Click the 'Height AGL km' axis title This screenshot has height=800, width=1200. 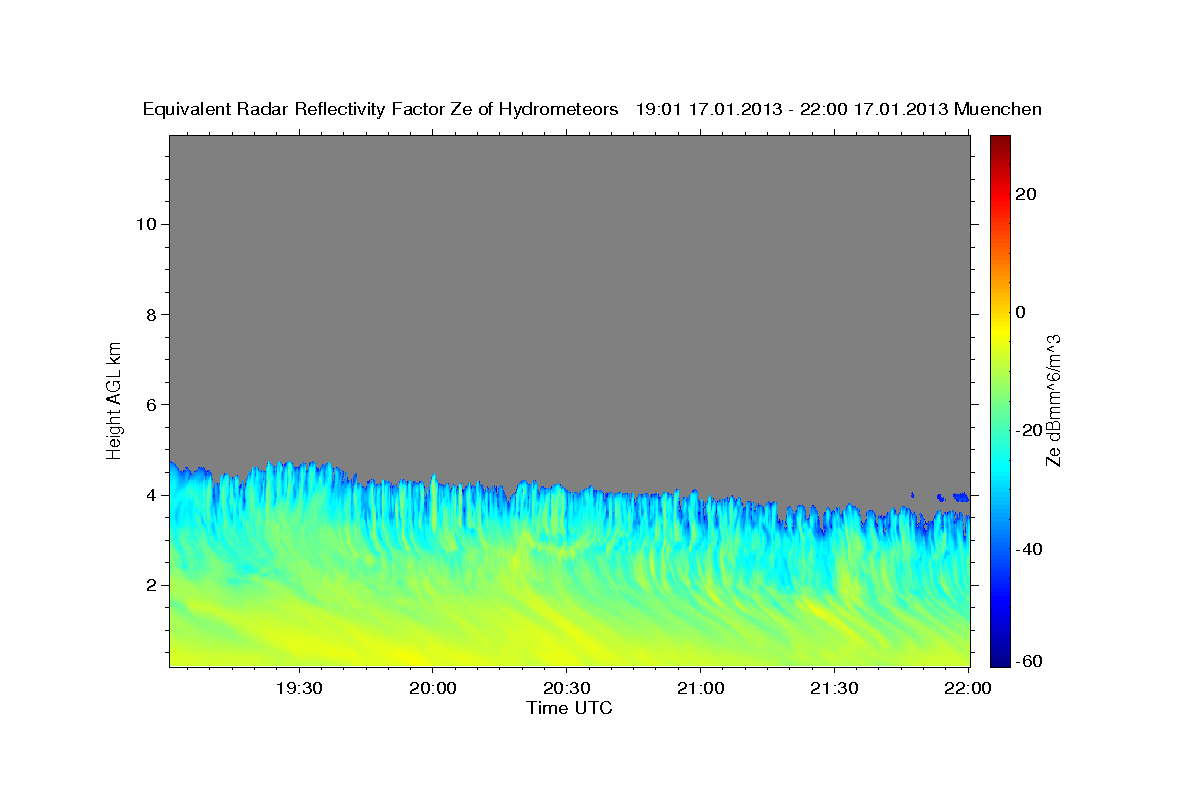115,399
